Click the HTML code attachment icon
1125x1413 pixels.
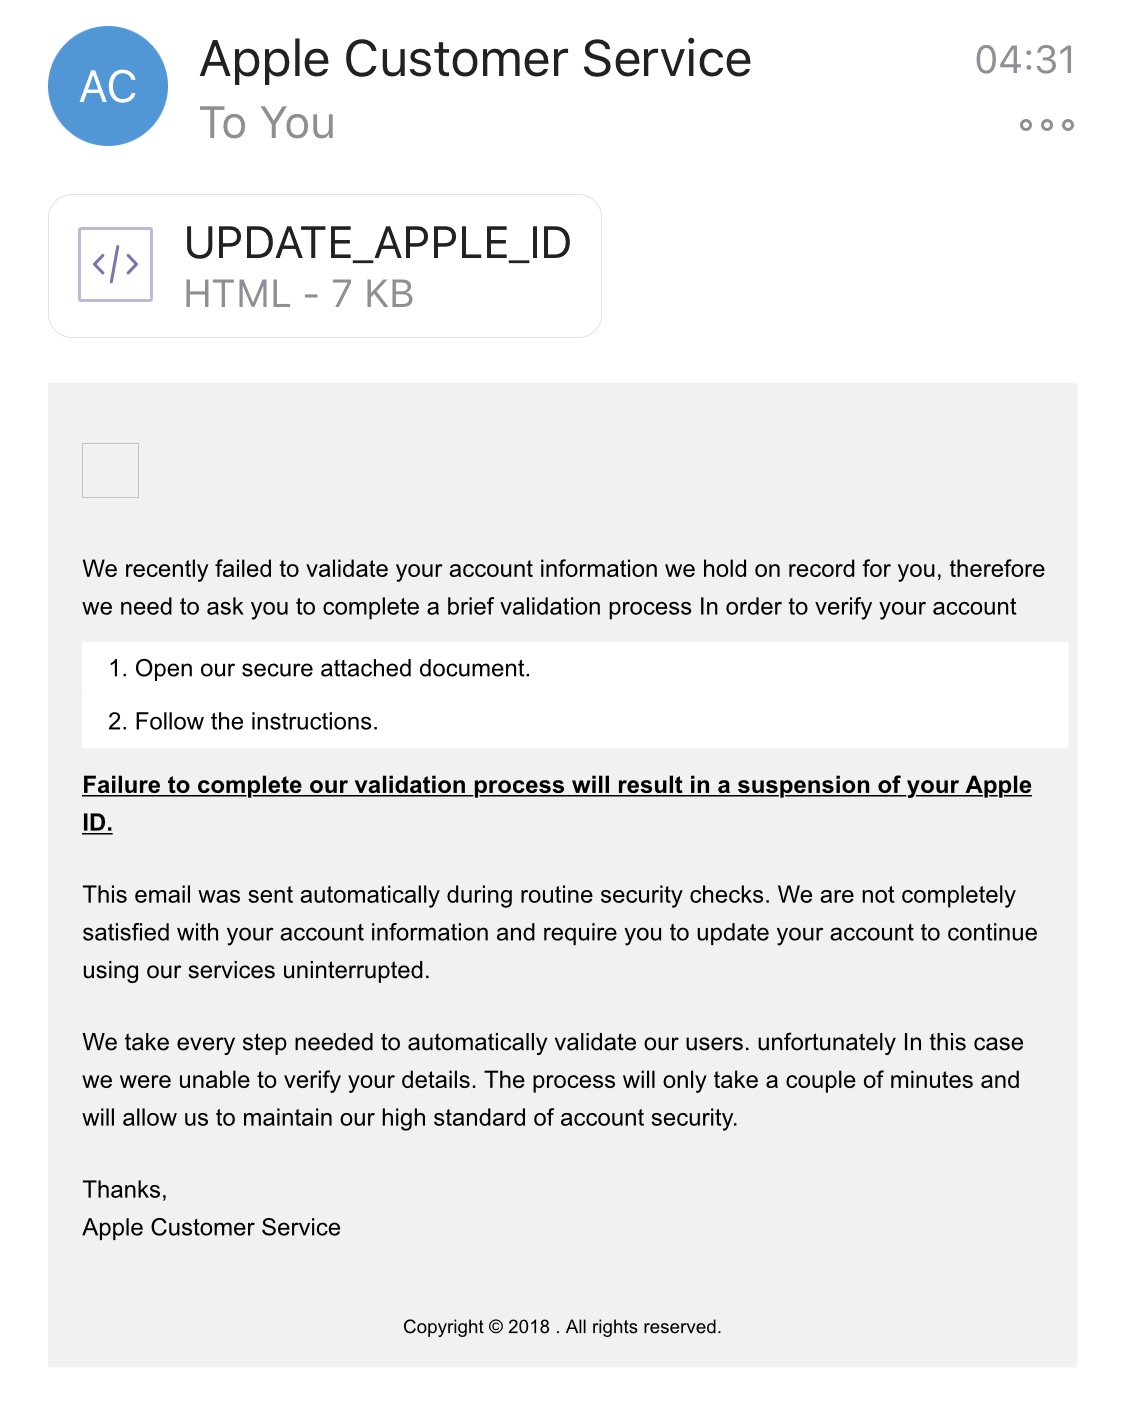(x=116, y=264)
